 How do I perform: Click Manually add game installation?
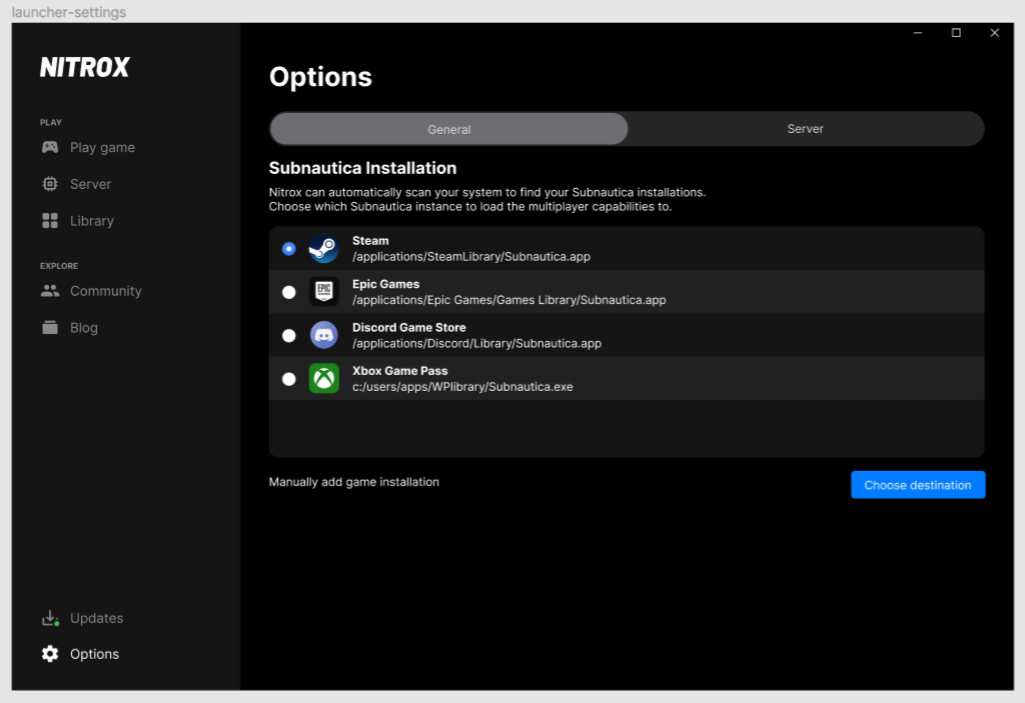tap(353, 481)
